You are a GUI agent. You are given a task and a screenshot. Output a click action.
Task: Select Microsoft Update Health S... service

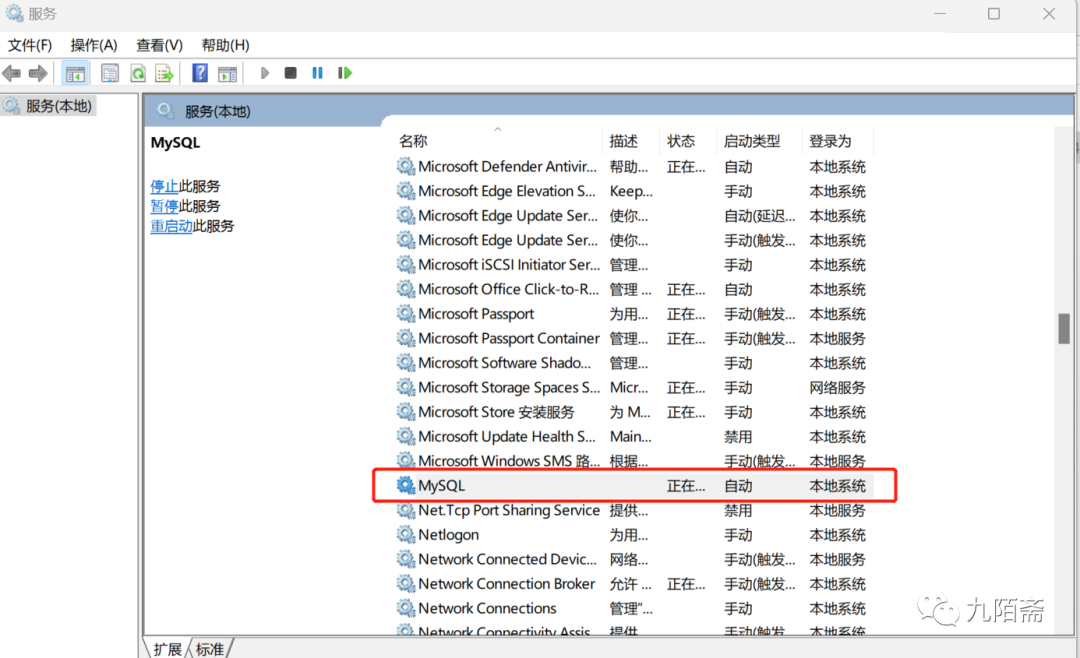634,437
